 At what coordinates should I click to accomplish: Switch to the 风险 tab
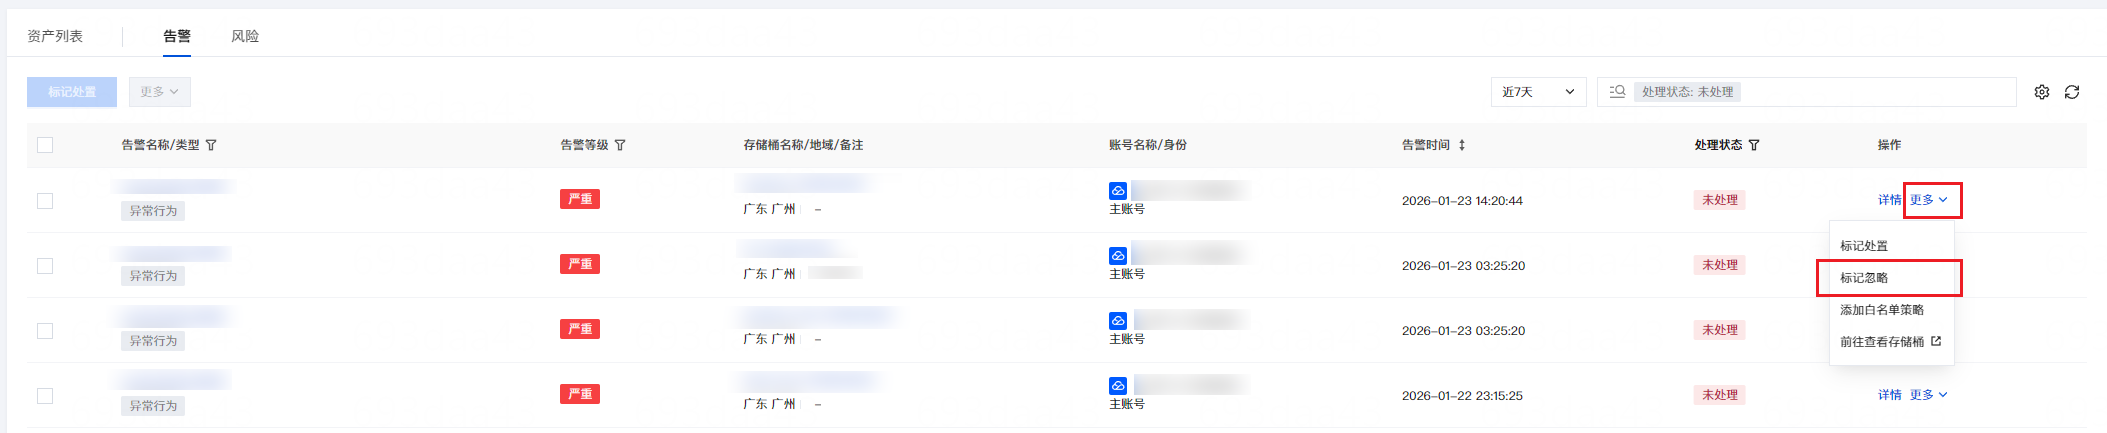tap(245, 36)
